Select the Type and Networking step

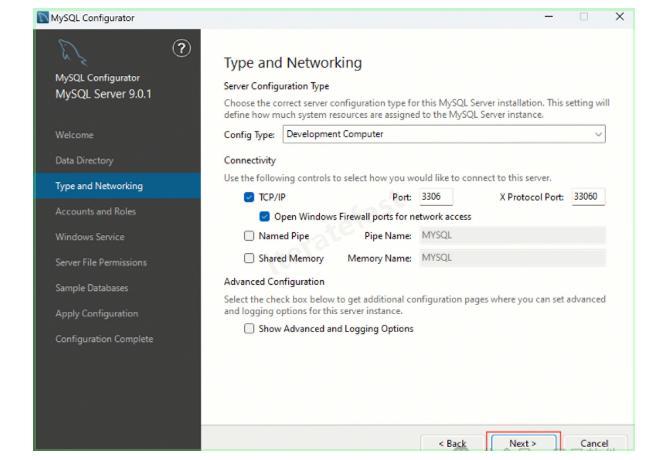click(x=117, y=186)
